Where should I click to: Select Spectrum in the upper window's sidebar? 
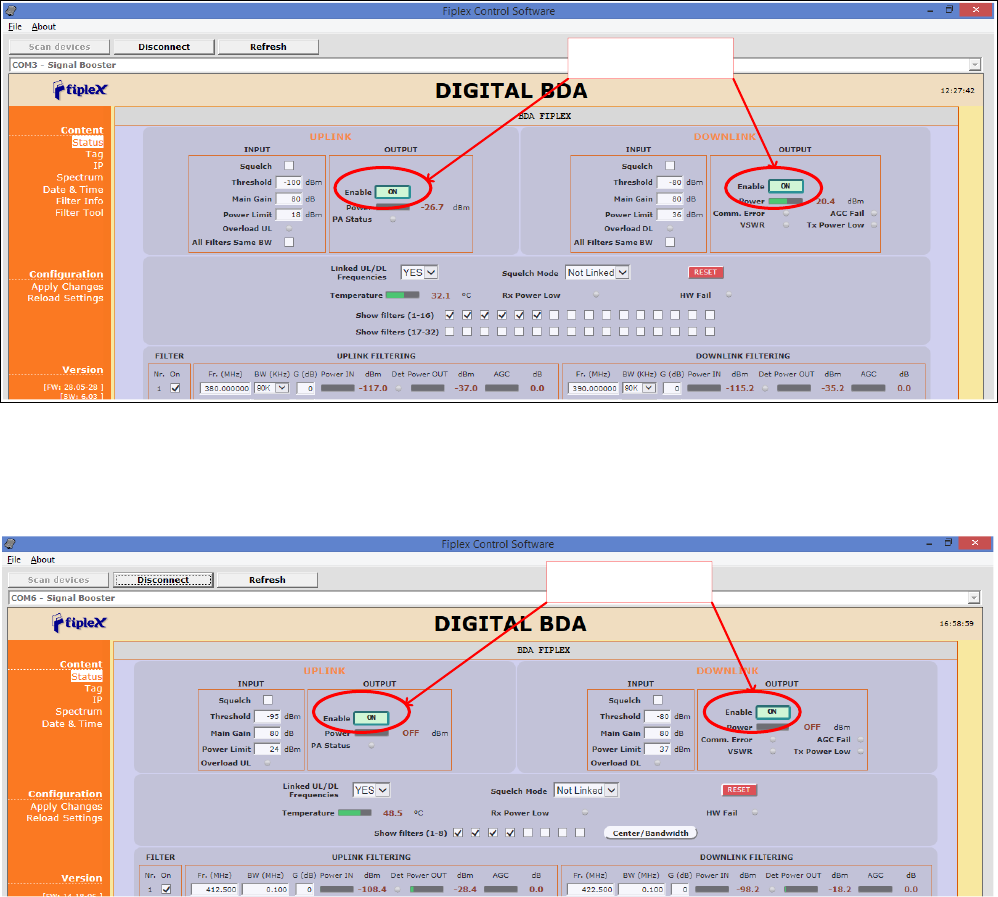coord(80,178)
